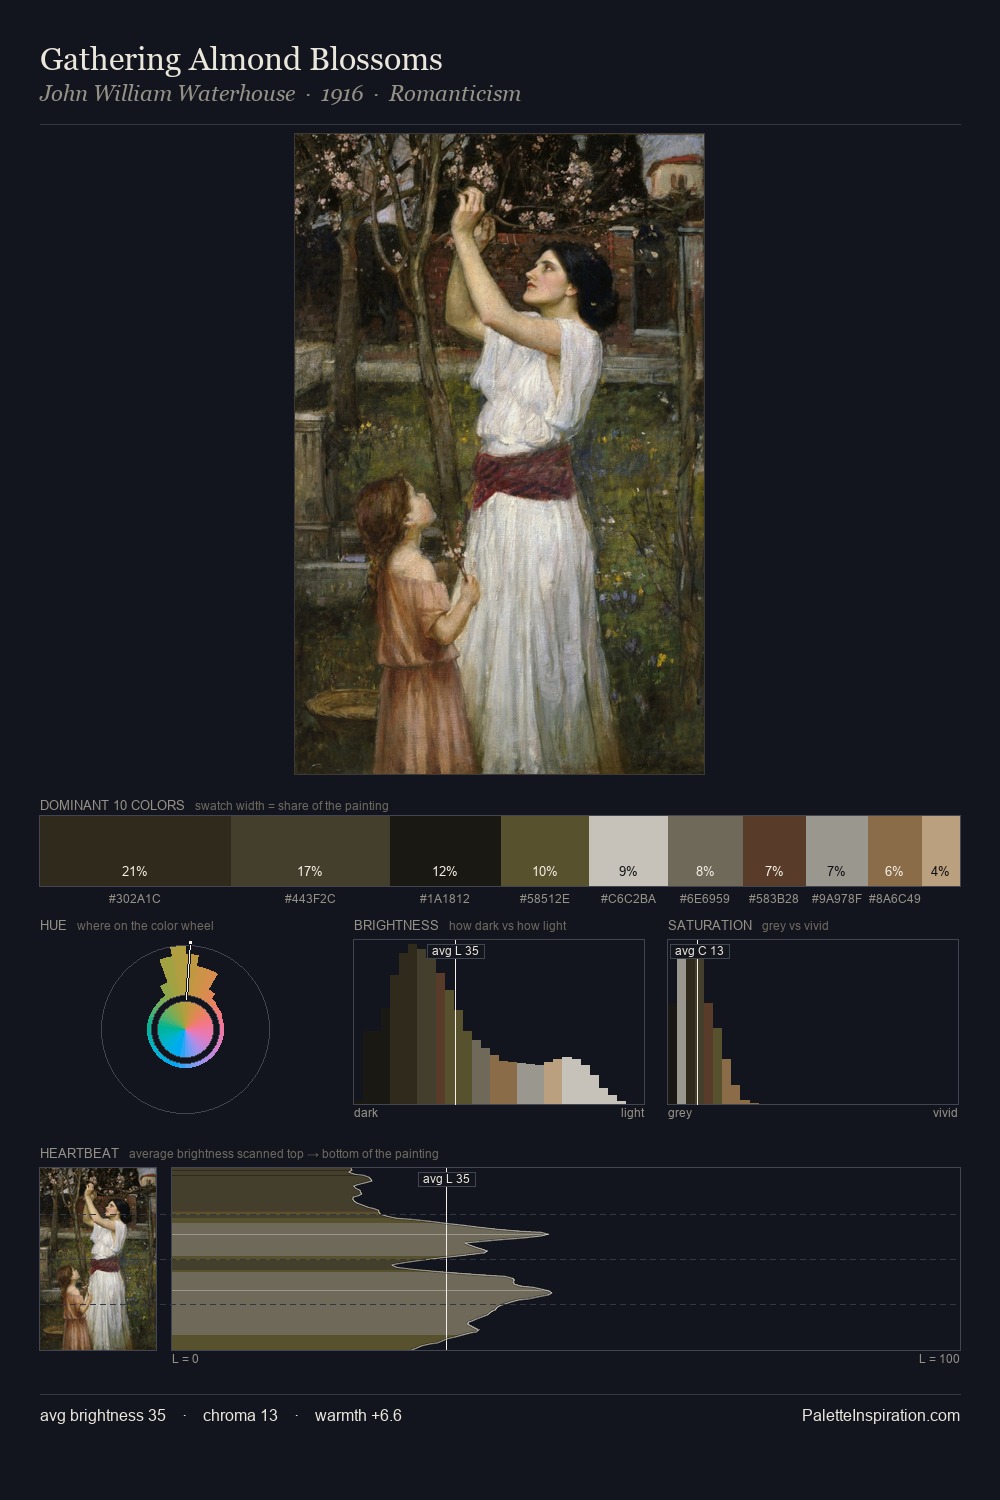Click the hex label #302A1C

click(x=135, y=899)
